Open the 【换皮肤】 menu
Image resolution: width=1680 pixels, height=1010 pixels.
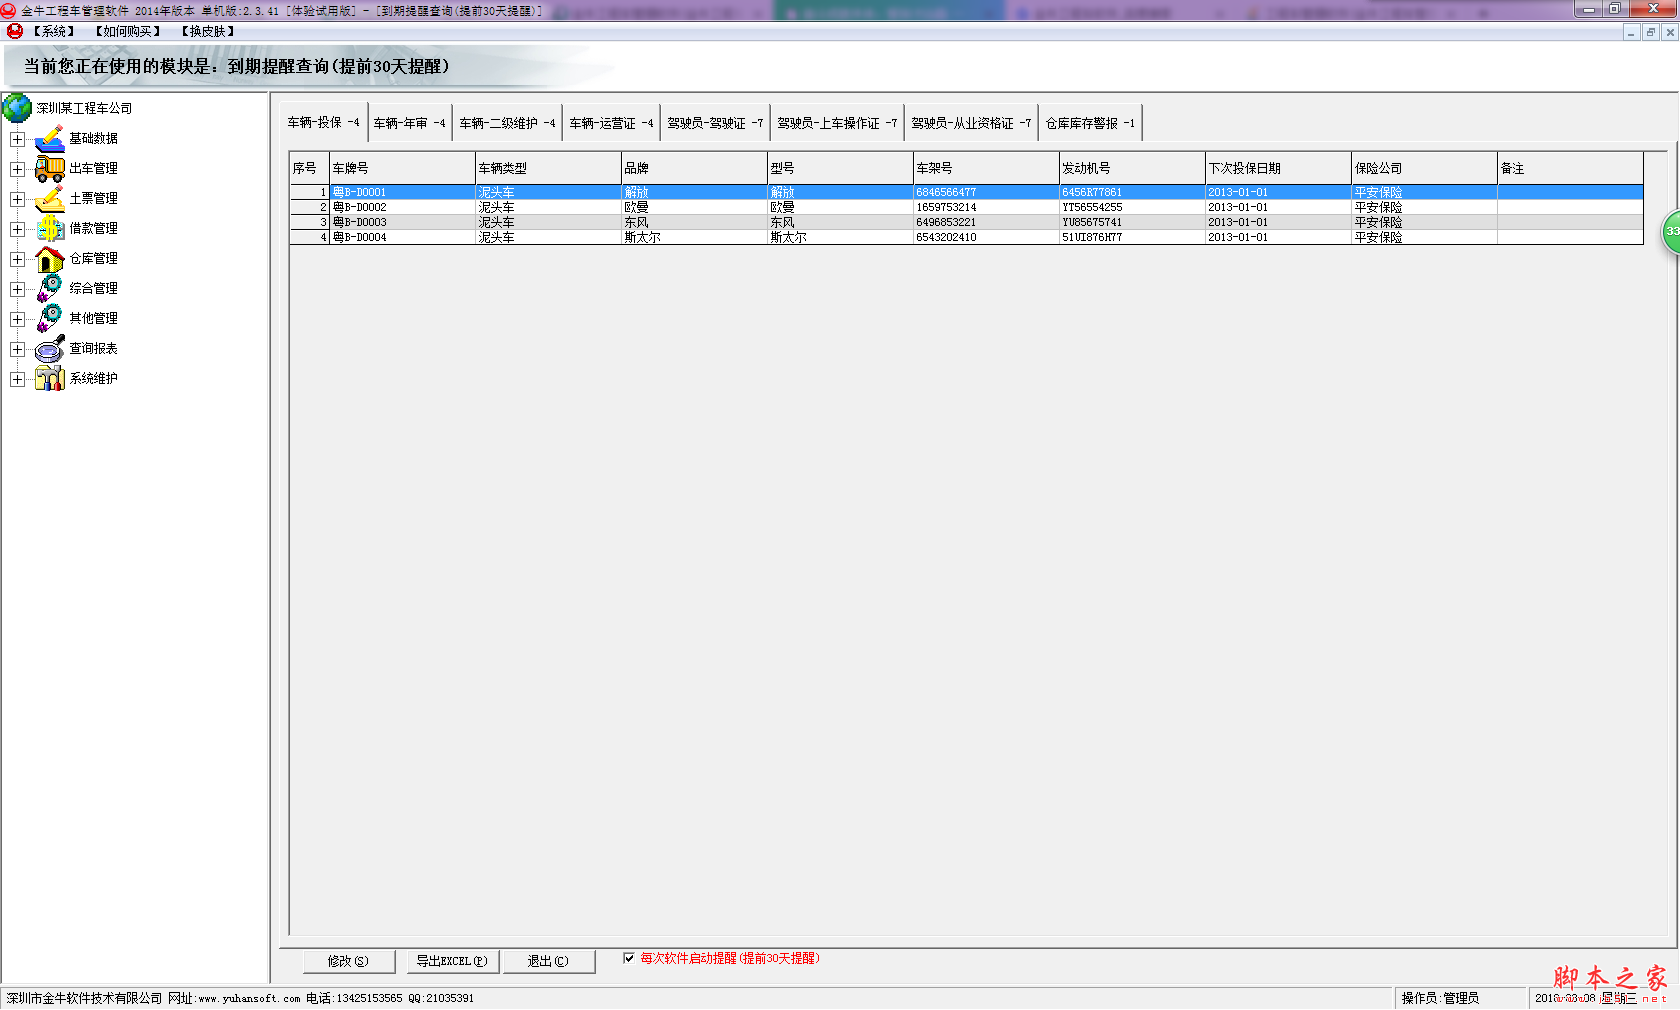pos(208,31)
